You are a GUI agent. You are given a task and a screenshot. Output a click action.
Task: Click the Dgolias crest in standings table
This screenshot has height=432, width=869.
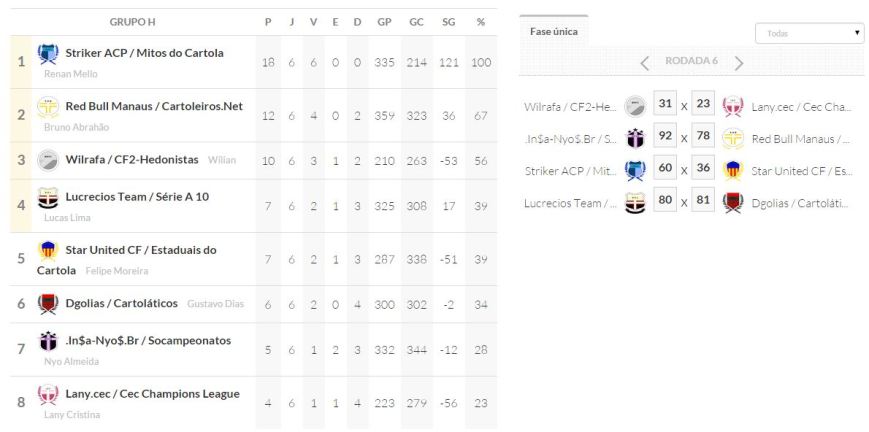(48, 303)
